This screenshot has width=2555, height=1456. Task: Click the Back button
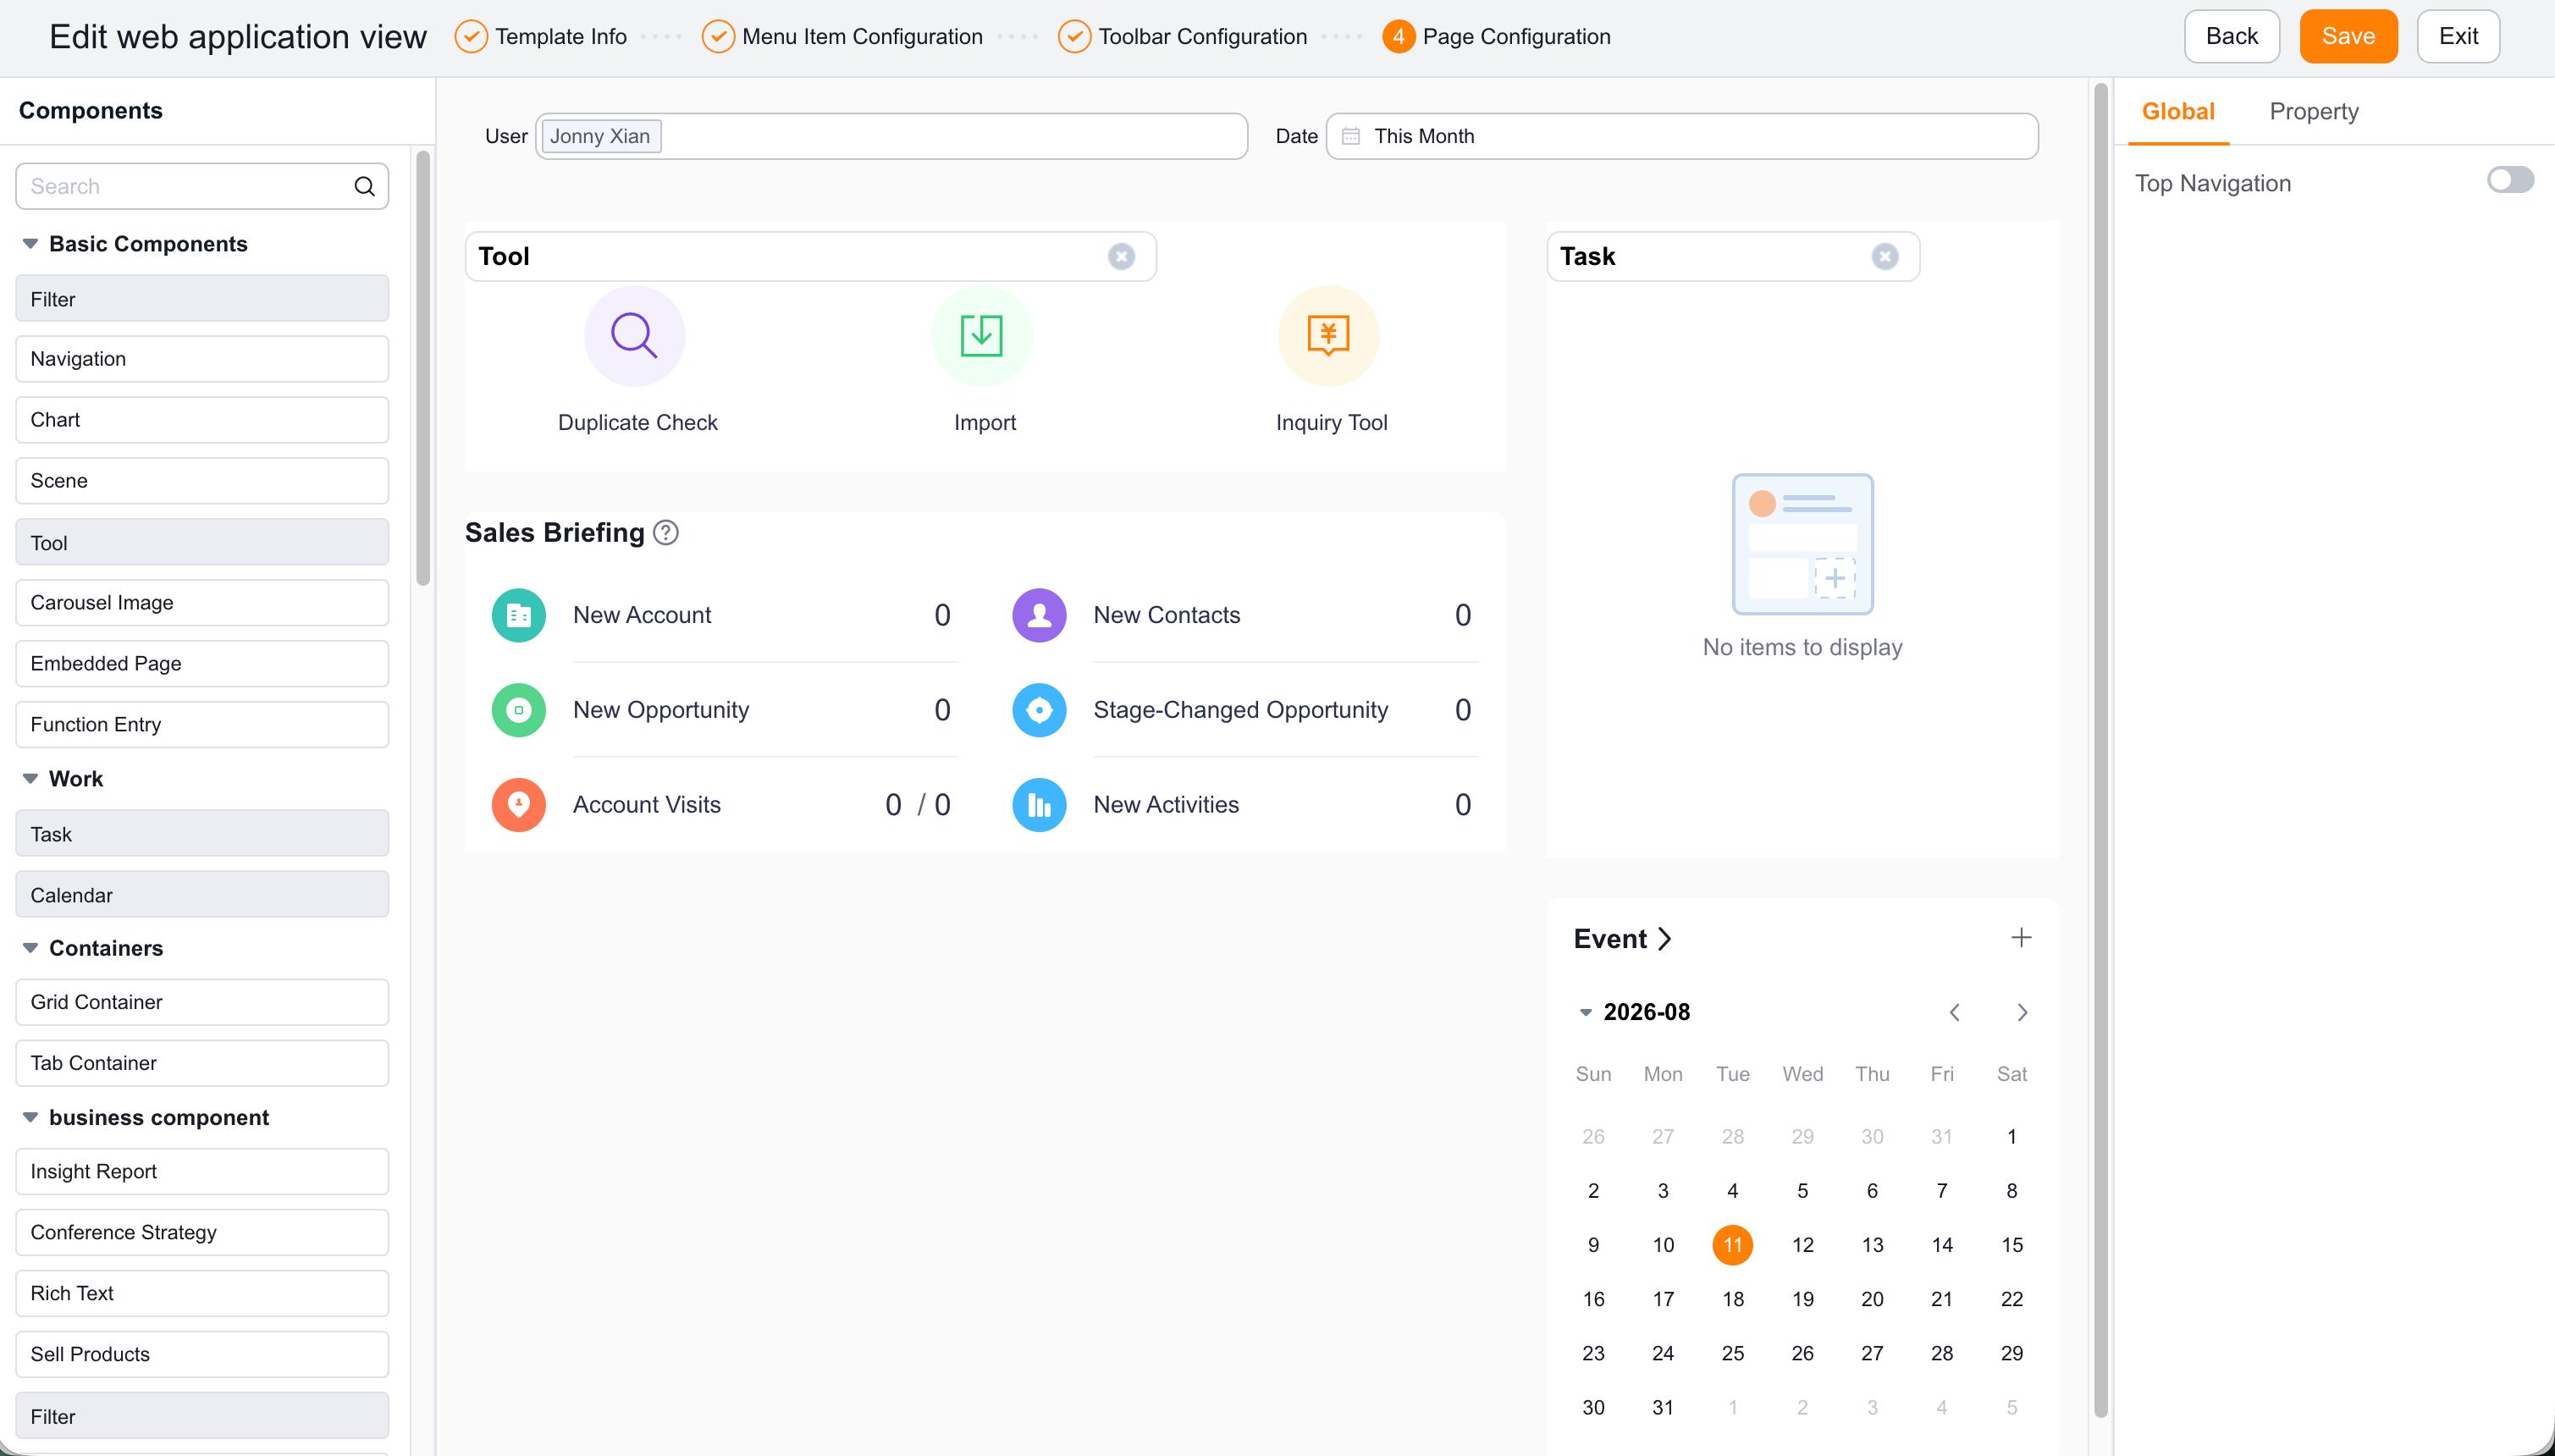[x=2231, y=37]
